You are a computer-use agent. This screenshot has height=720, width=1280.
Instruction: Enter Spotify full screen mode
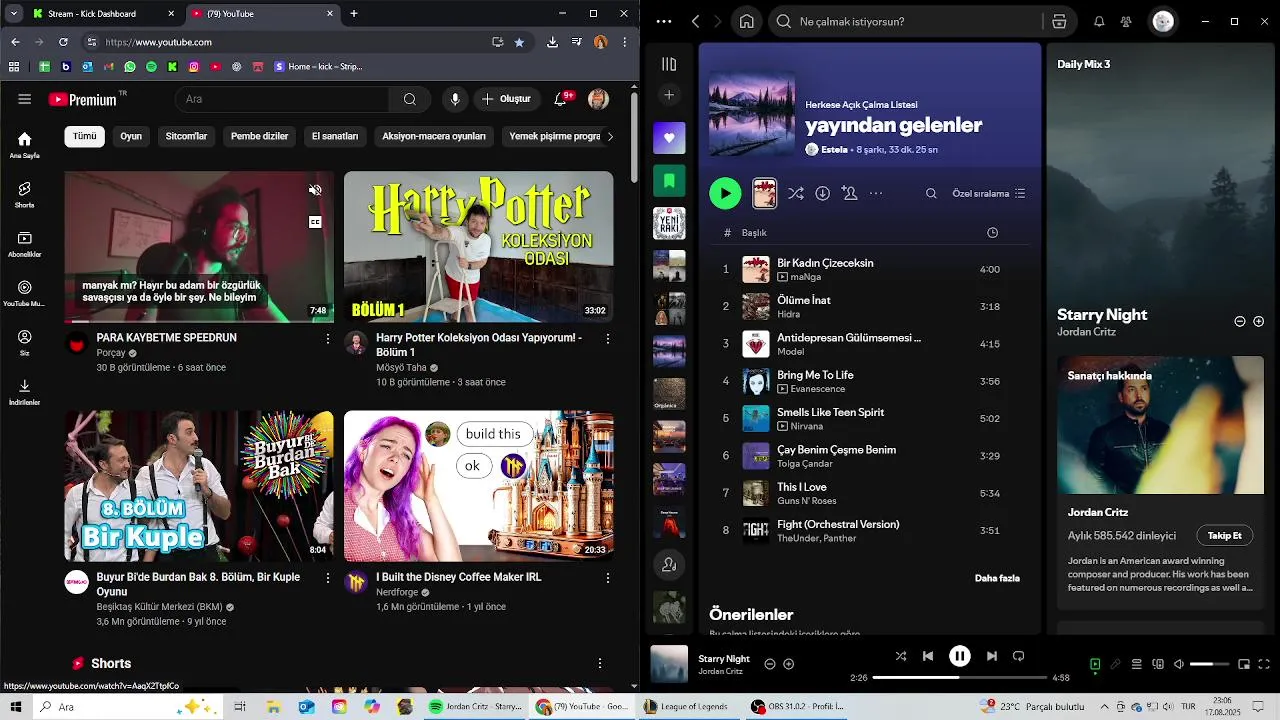pos(1264,664)
